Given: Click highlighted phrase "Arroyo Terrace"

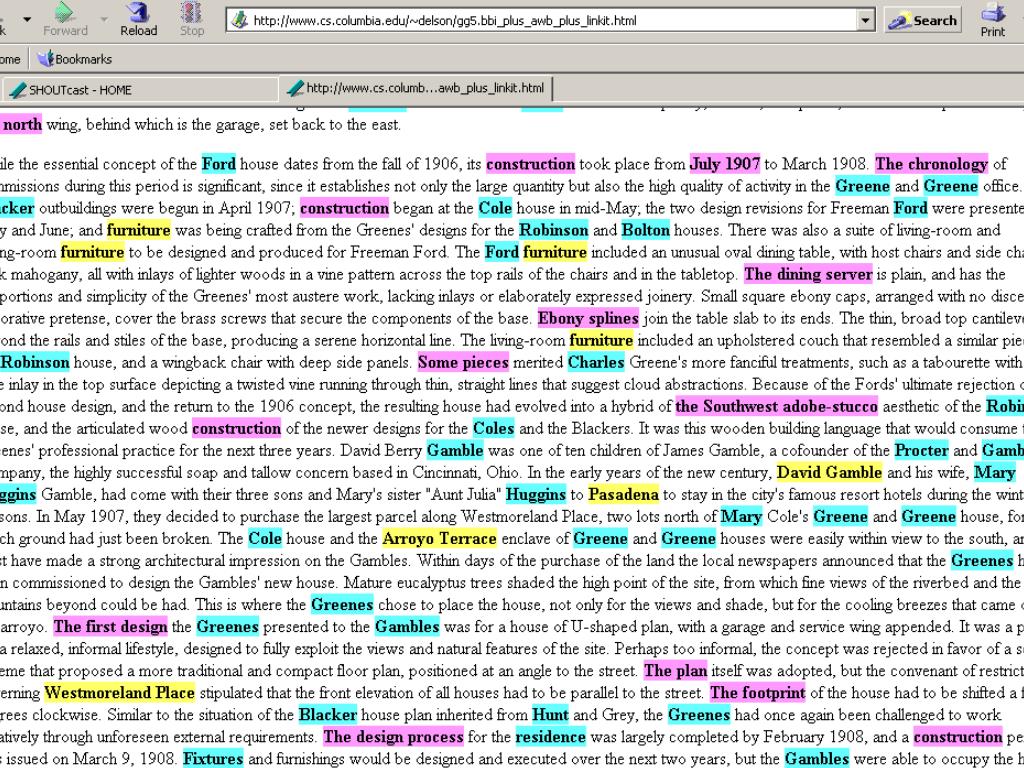Looking at the screenshot, I should click(x=440, y=539).
